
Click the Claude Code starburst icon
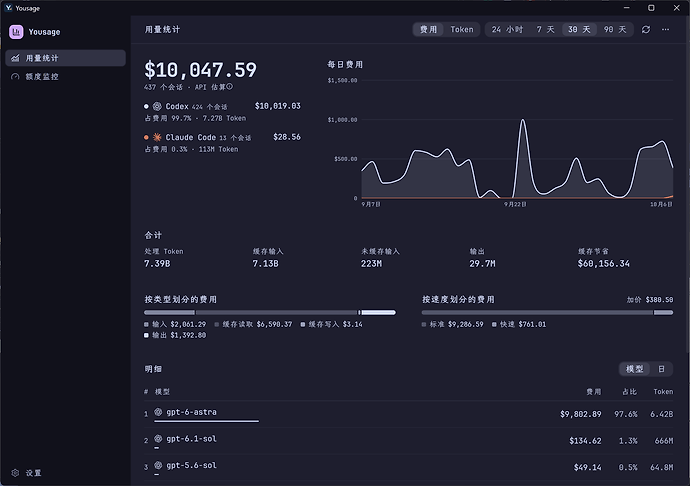157,137
